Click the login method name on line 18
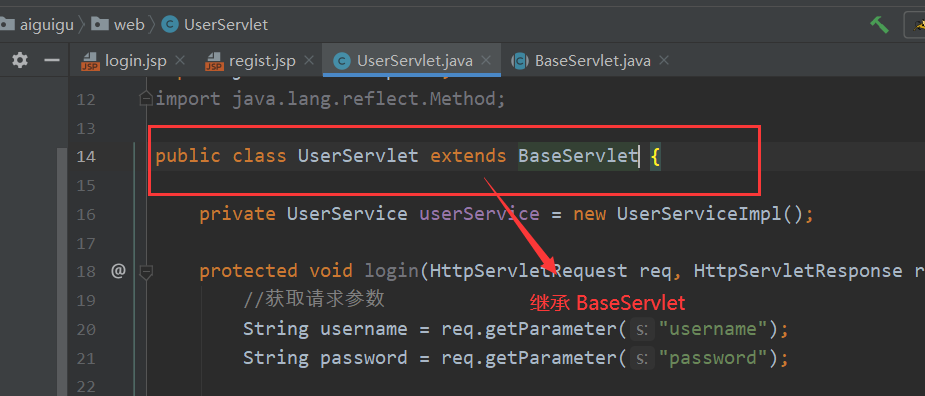The width and height of the screenshot is (925, 396). point(392,271)
